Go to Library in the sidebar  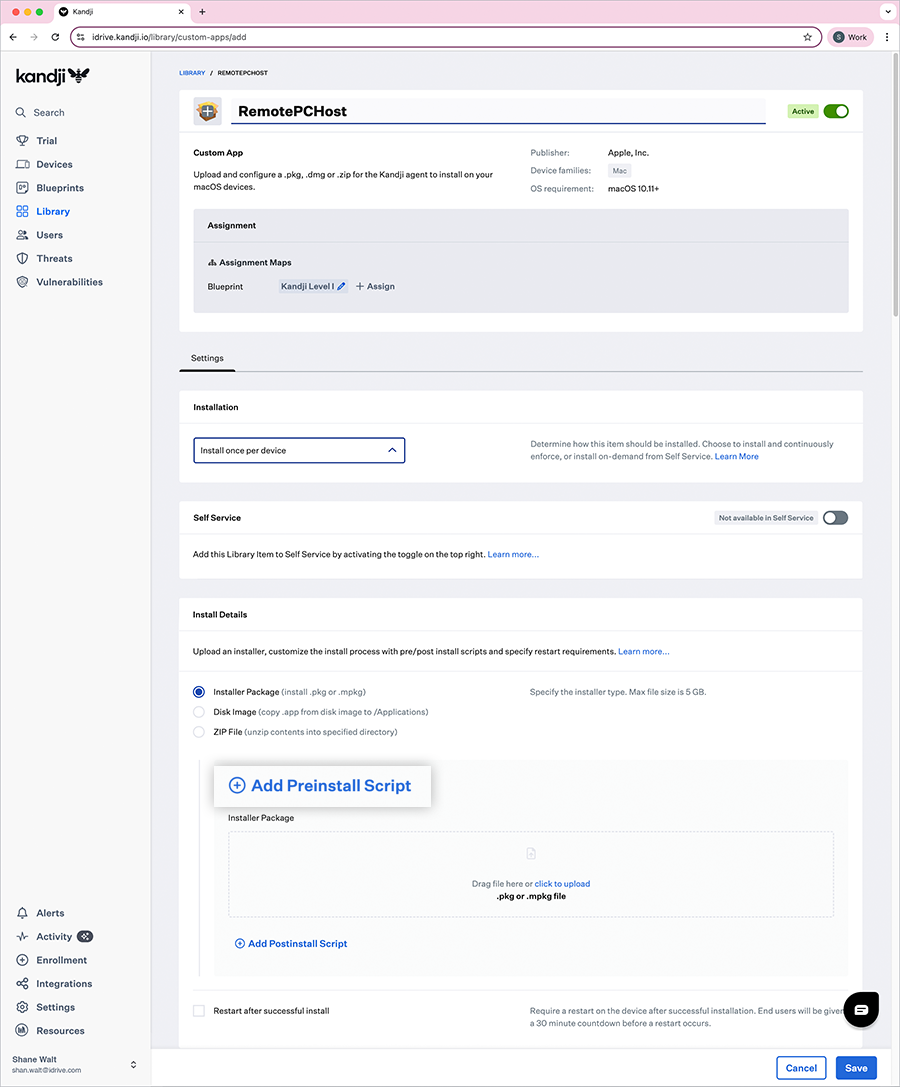pos(53,212)
